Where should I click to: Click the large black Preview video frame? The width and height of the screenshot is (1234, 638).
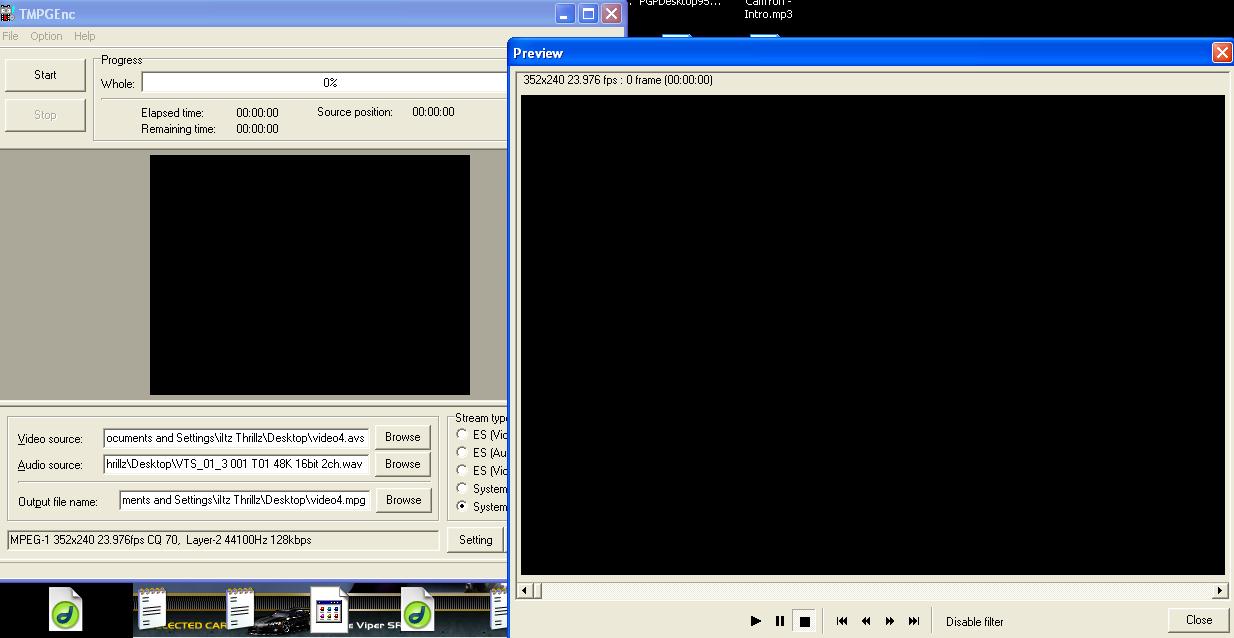(x=873, y=335)
